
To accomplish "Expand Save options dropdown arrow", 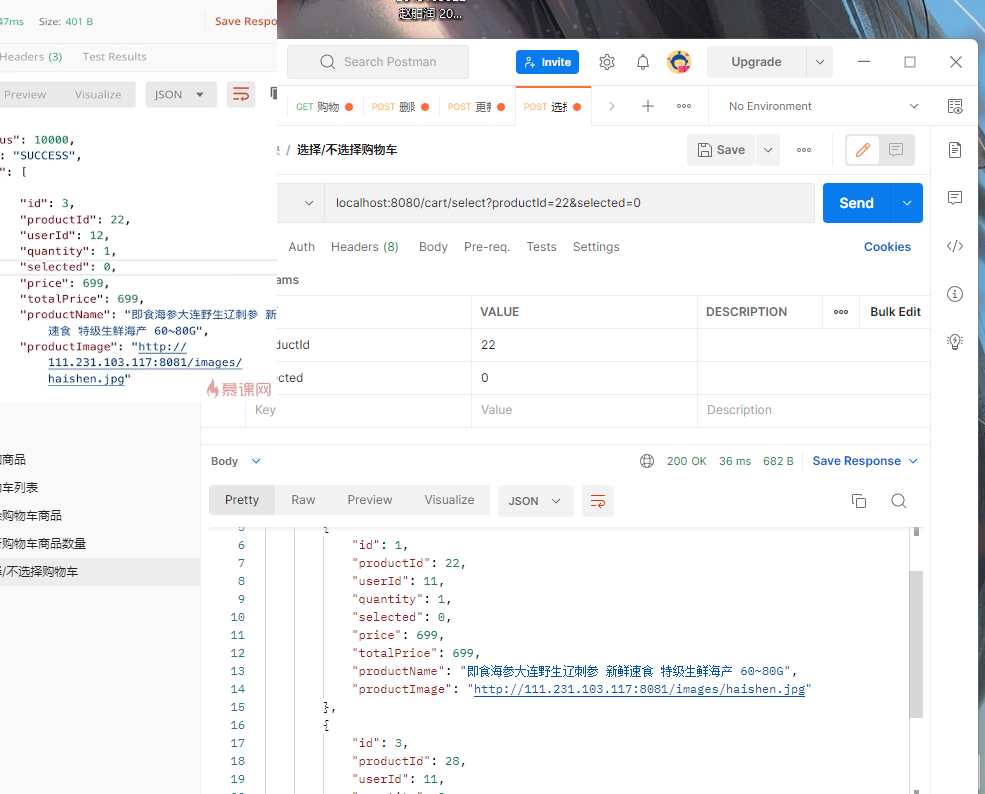I will tap(768, 150).
